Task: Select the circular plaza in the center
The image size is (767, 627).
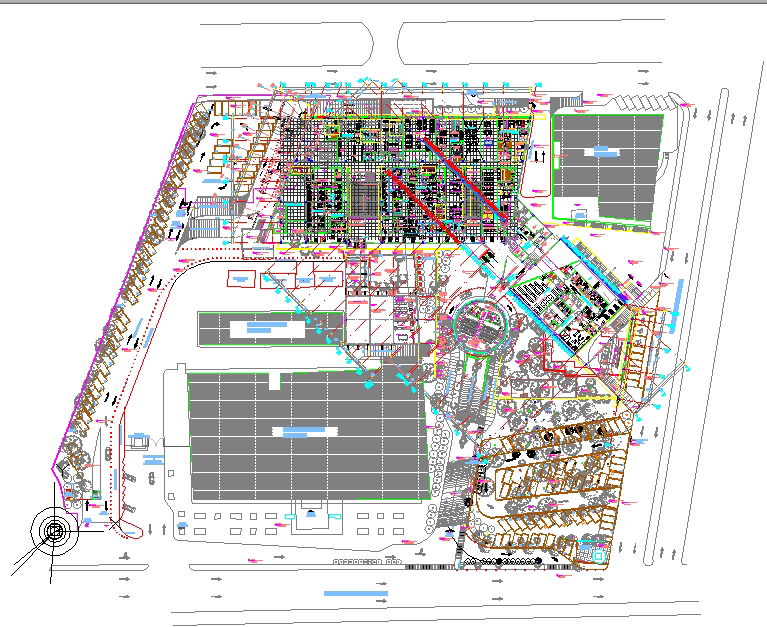Action: [x=482, y=324]
